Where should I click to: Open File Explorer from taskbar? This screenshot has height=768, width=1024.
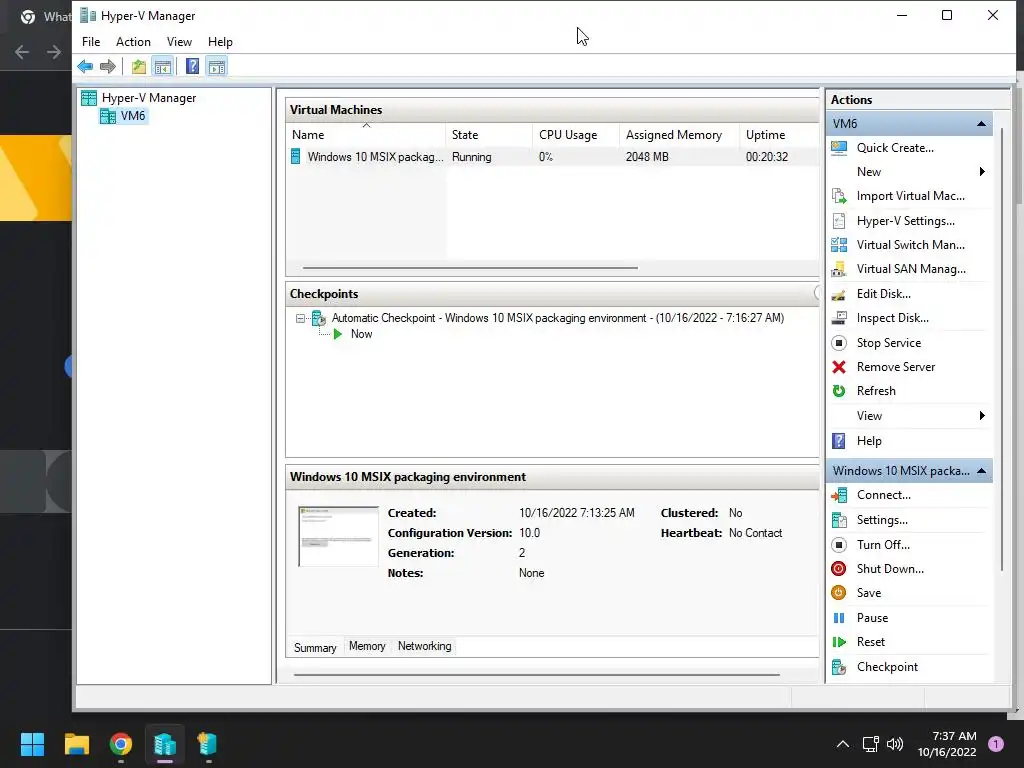76,744
